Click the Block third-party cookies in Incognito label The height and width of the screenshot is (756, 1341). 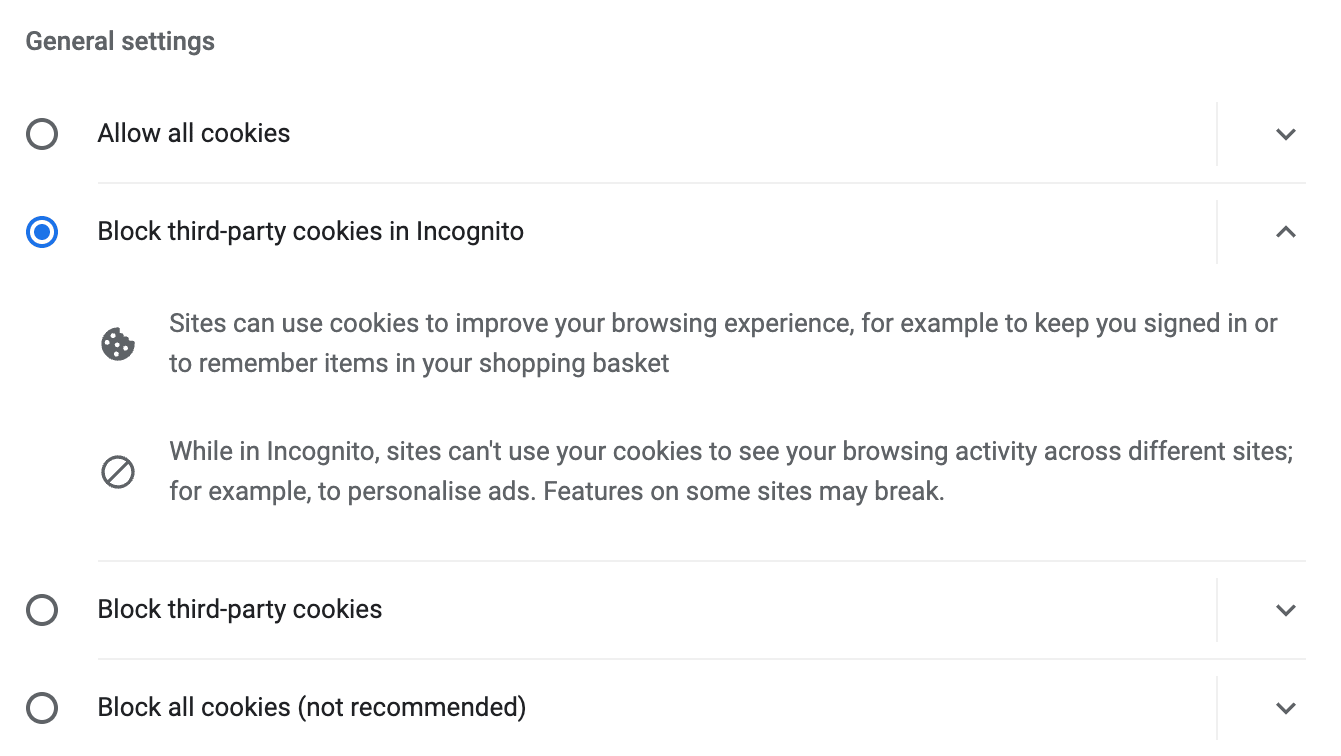pos(310,231)
